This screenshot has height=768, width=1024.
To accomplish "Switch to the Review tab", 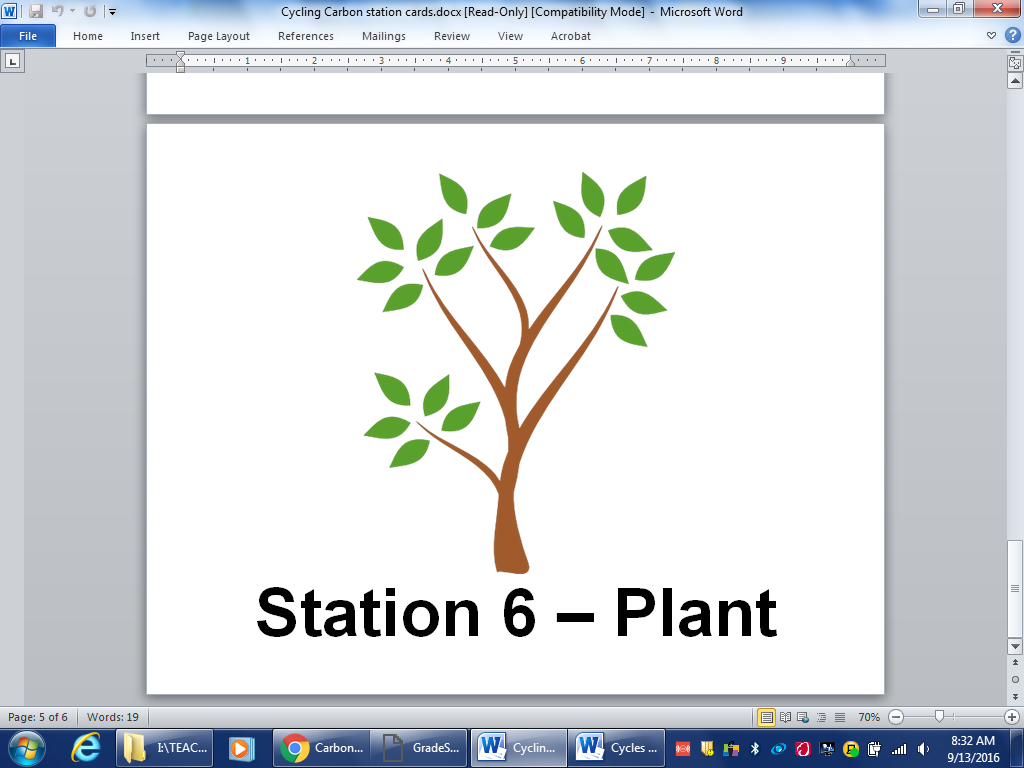I will [451, 36].
